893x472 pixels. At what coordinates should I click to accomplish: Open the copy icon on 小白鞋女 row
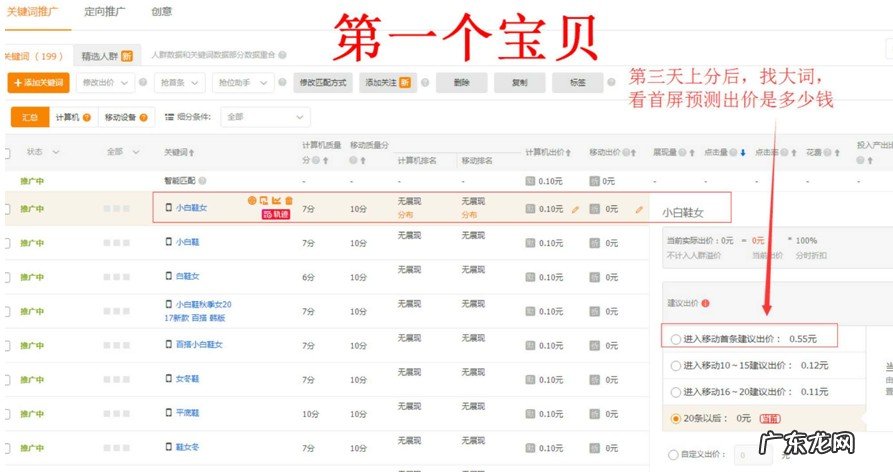point(264,200)
